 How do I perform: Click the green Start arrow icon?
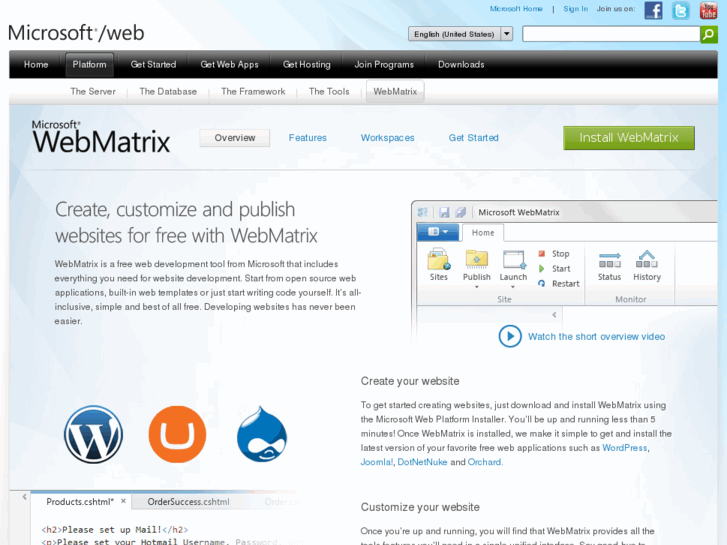(x=542, y=269)
